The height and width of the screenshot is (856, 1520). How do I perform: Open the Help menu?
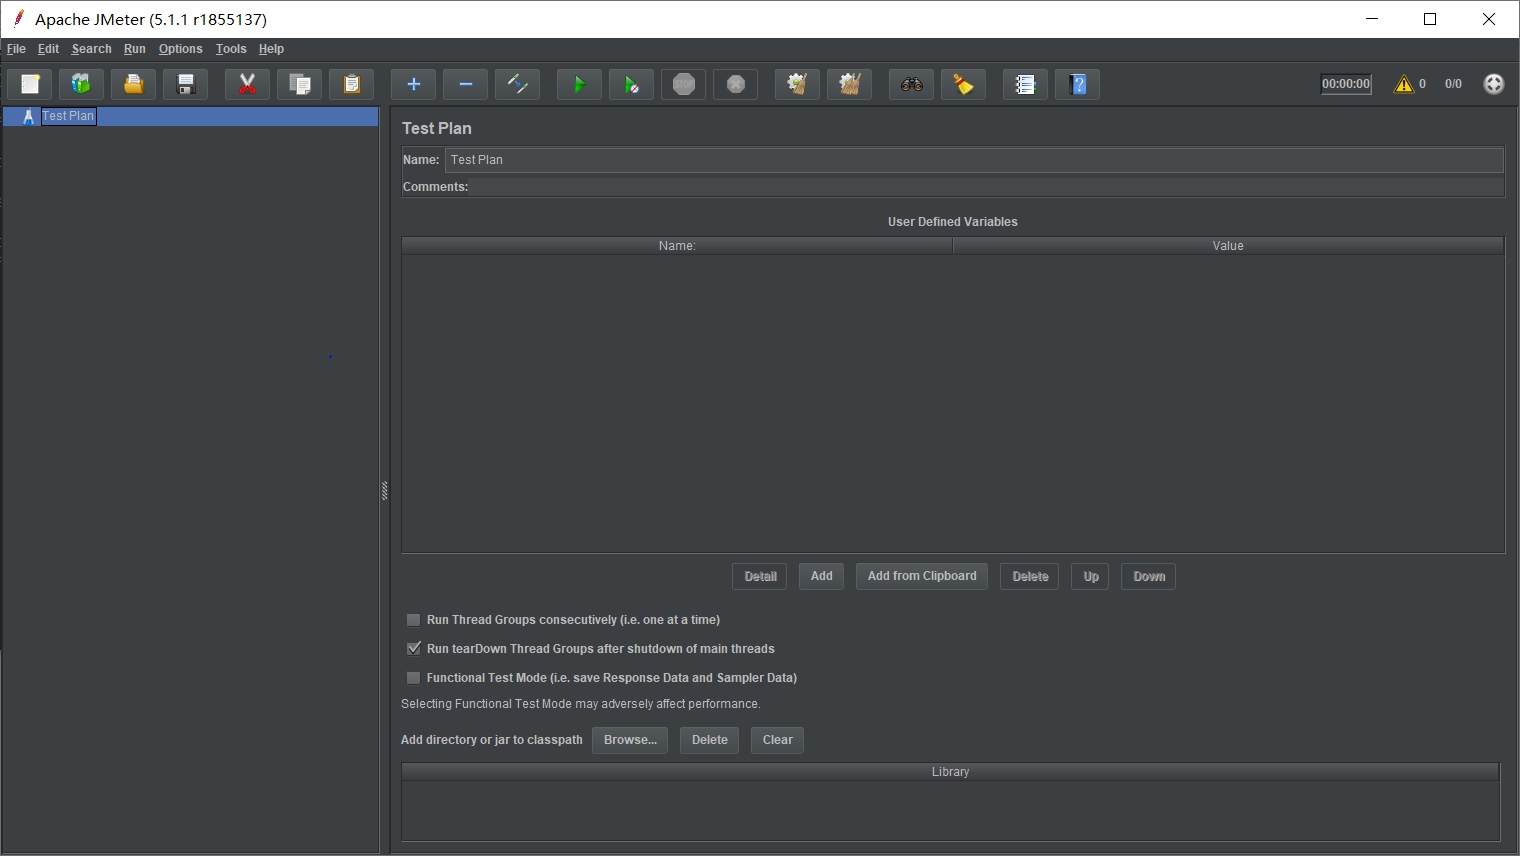tap(271, 49)
